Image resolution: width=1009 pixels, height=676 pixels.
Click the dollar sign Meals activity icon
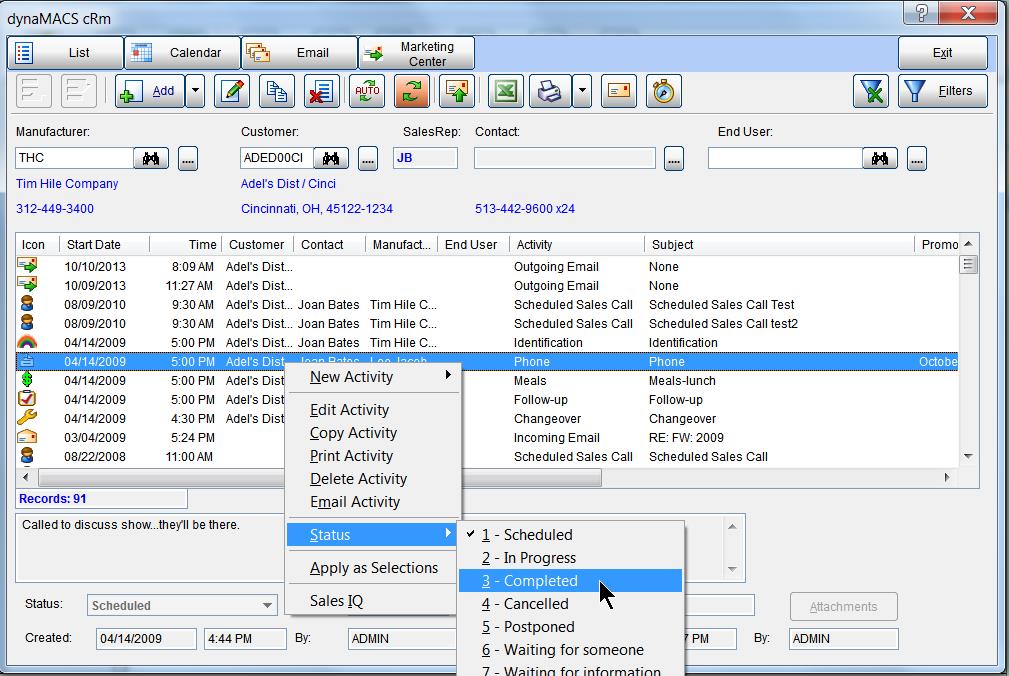click(27, 379)
